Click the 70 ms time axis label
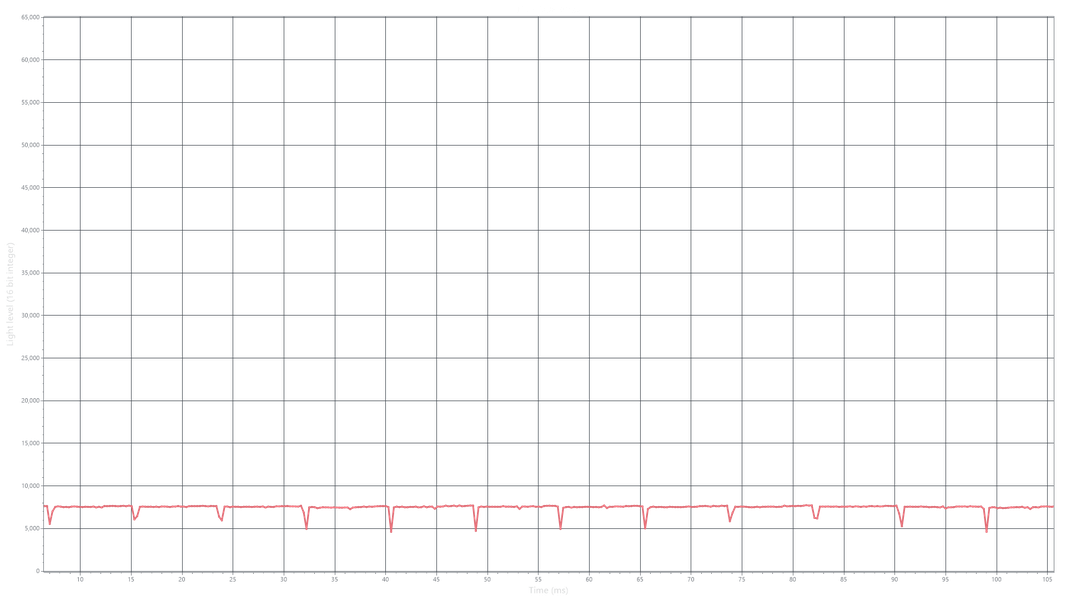 (x=691, y=580)
